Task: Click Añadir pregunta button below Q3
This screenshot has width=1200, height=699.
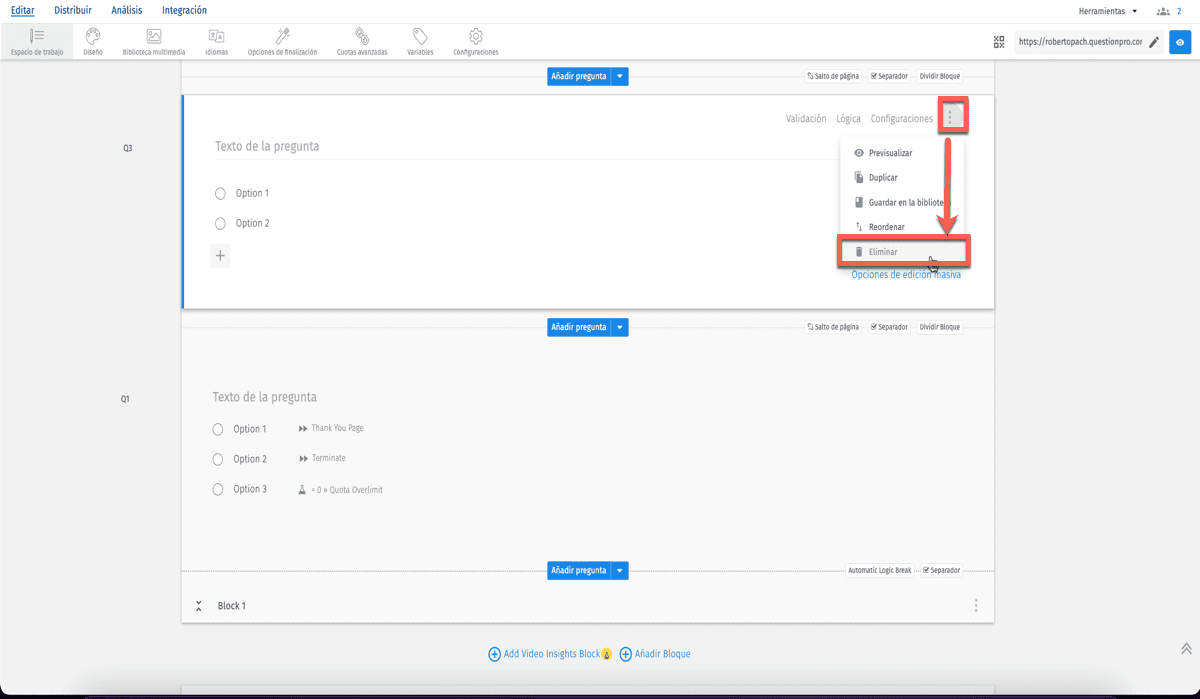Action: [x=579, y=327]
